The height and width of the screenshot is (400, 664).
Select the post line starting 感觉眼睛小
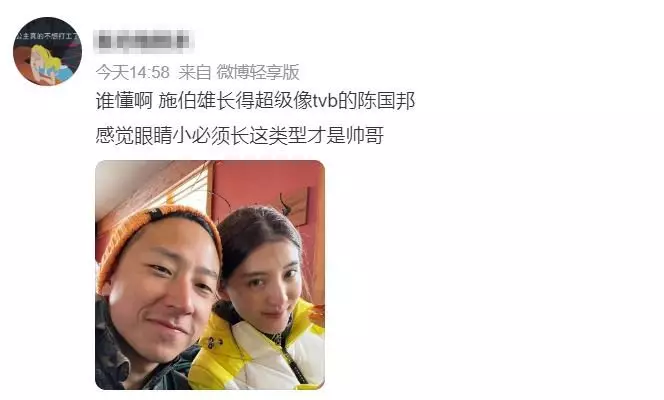tap(240, 135)
